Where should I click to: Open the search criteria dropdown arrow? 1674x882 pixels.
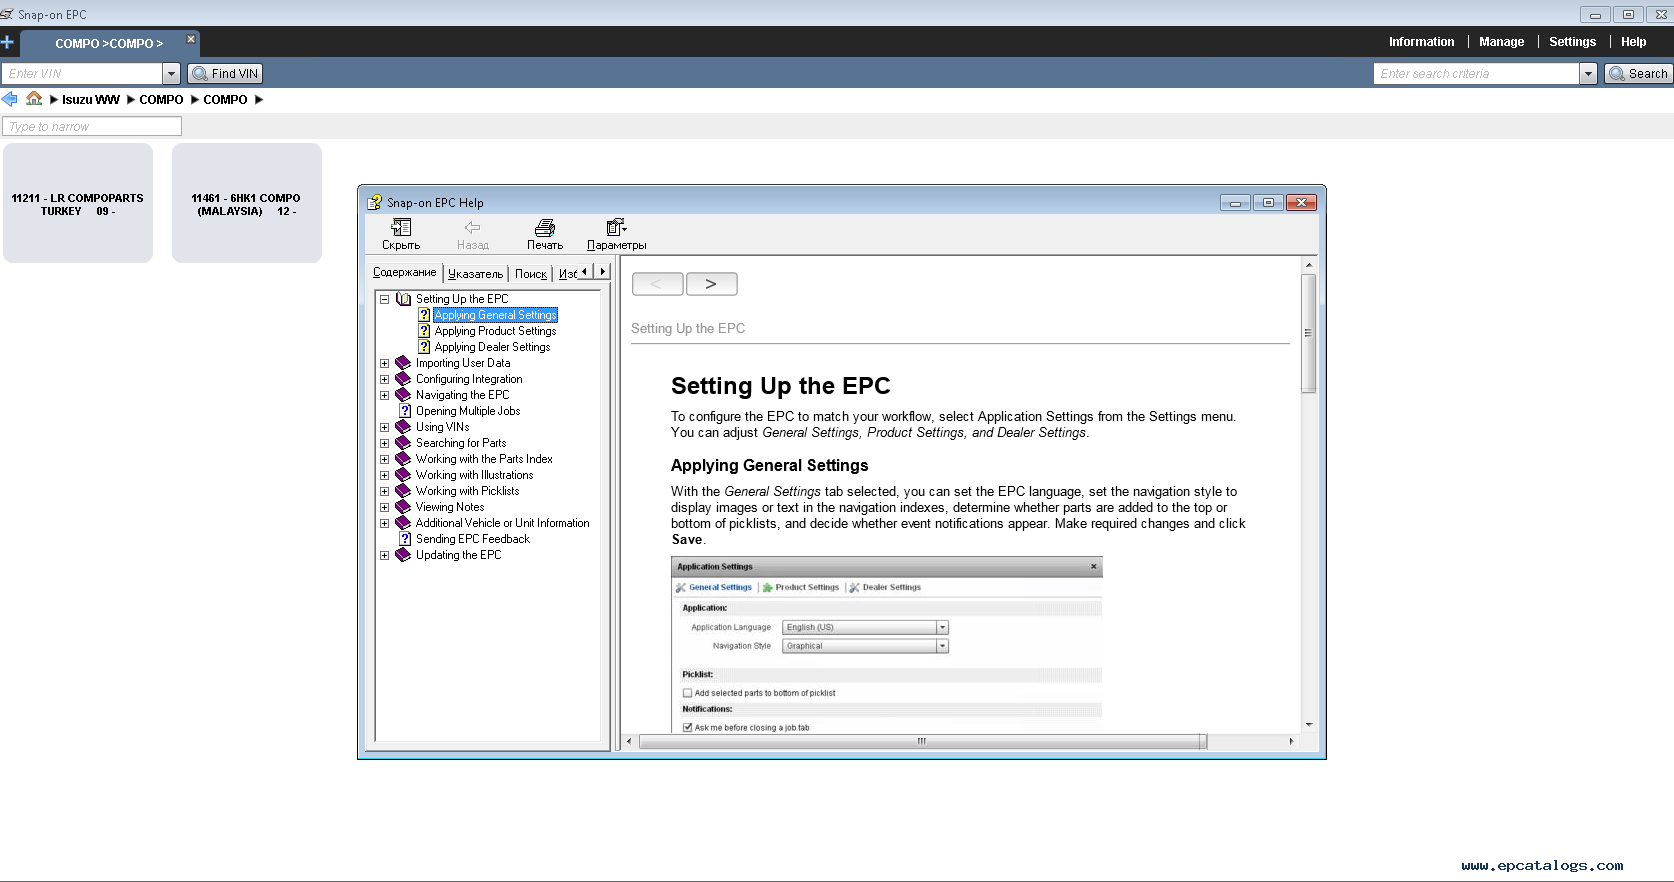pyautogui.click(x=1588, y=73)
